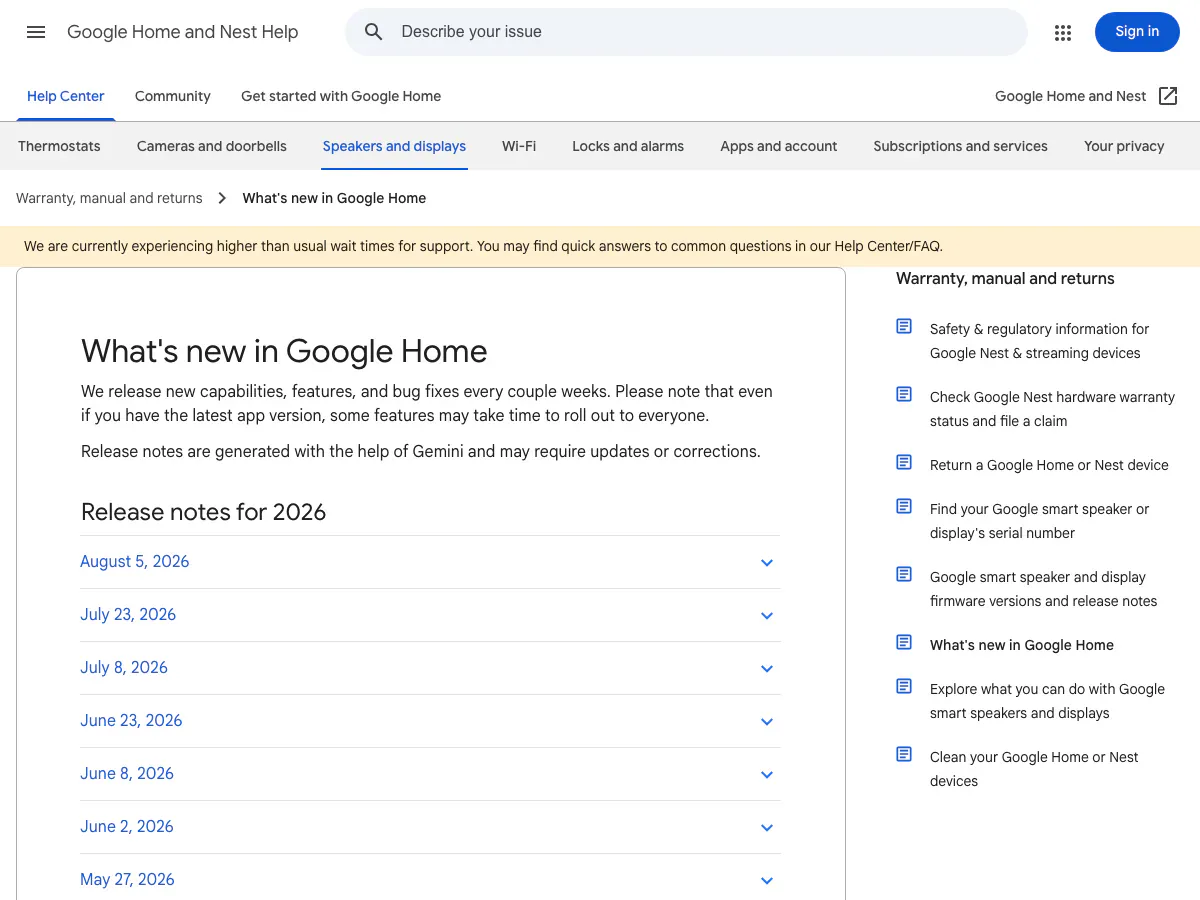Image resolution: width=1200 pixels, height=900 pixels.
Task: Select the Speakers and displays category
Action: [x=394, y=146]
